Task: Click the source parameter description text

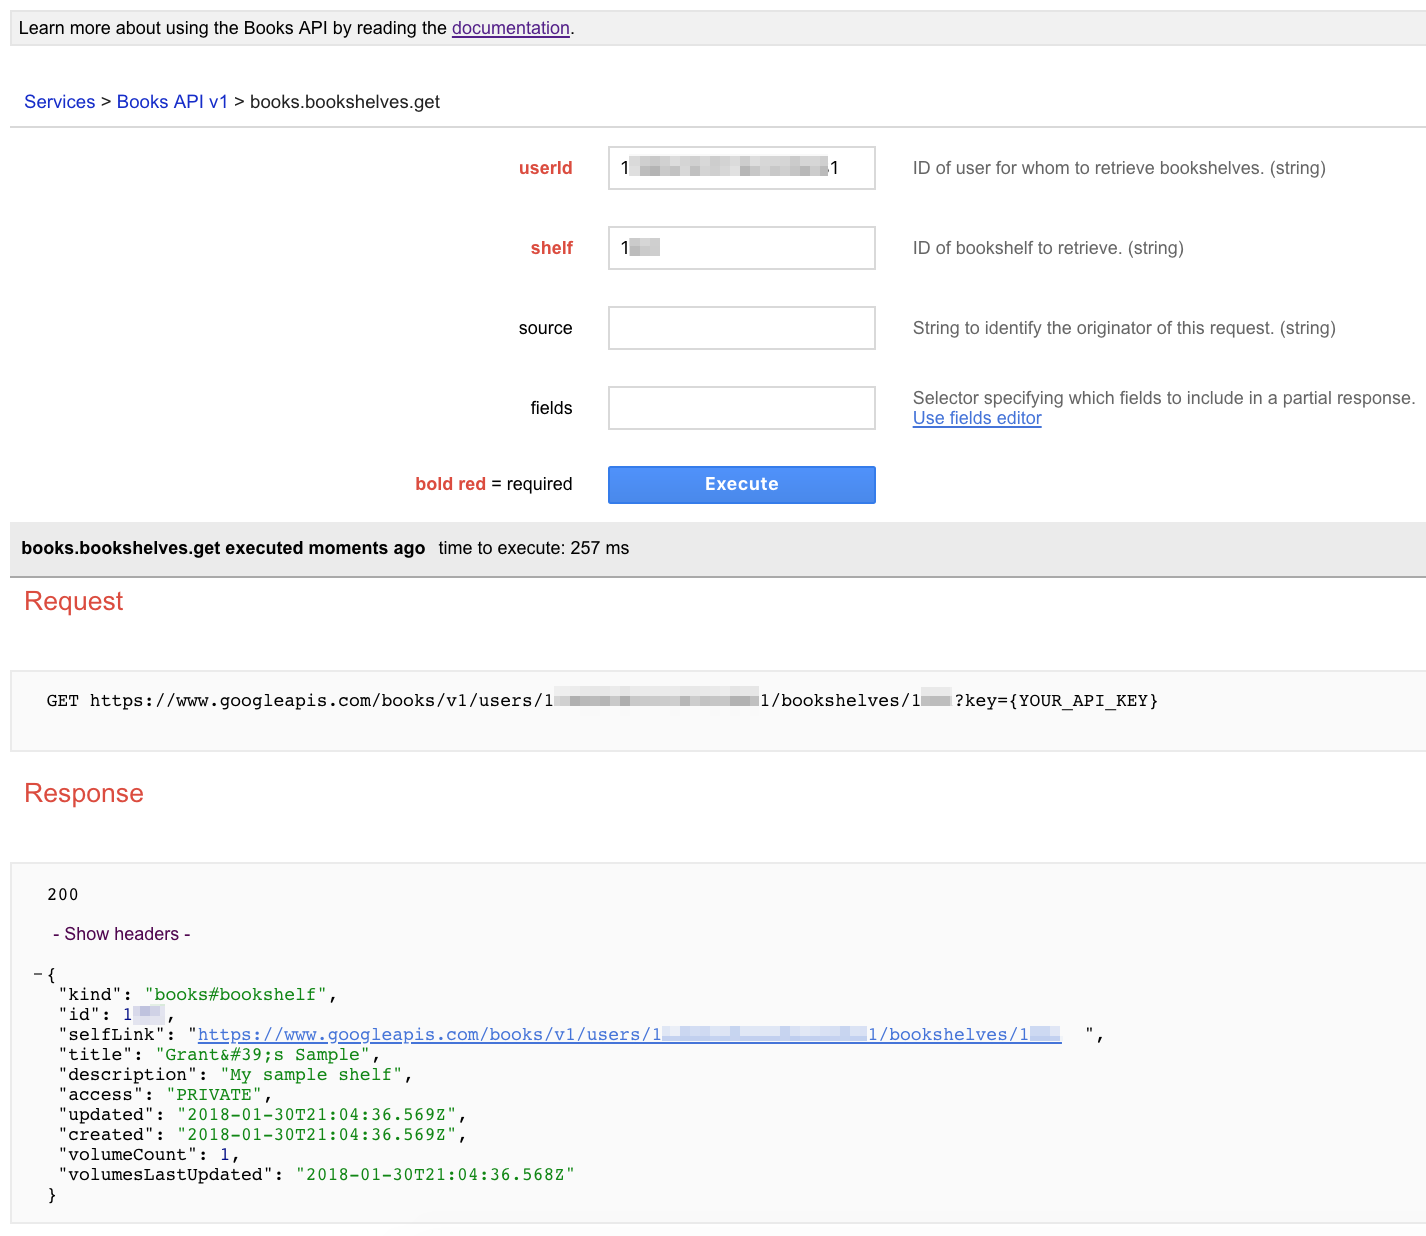Action: (1124, 328)
